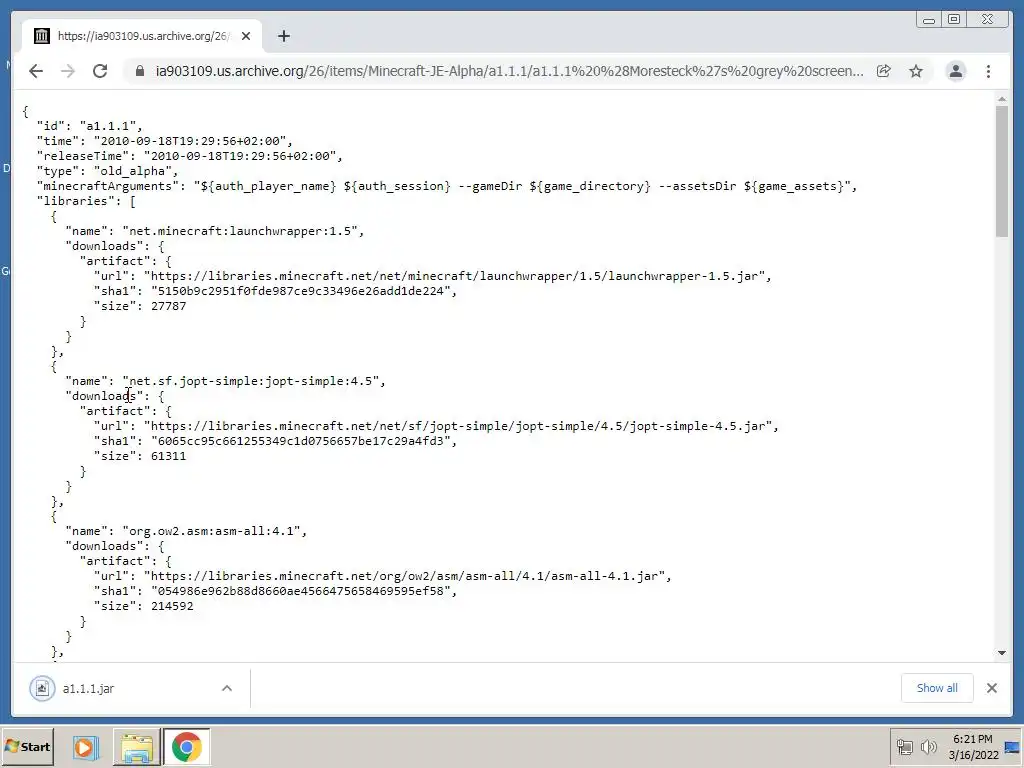This screenshot has height=768, width=1024.
Task: Expand options for a1.1.1.jar download
Action: (227, 688)
